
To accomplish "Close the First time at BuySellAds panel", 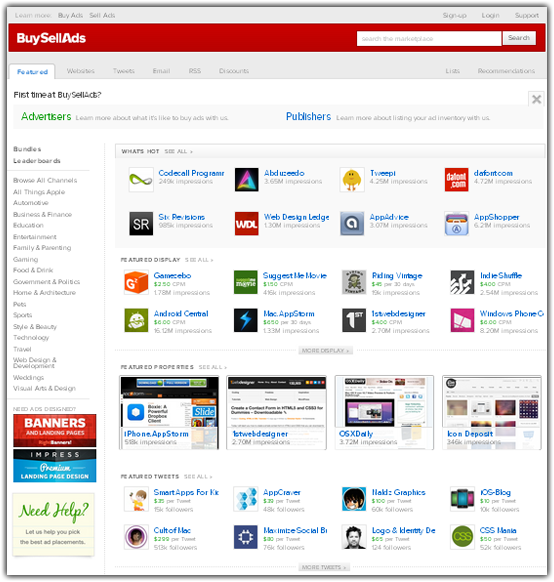I will click(x=536, y=99).
